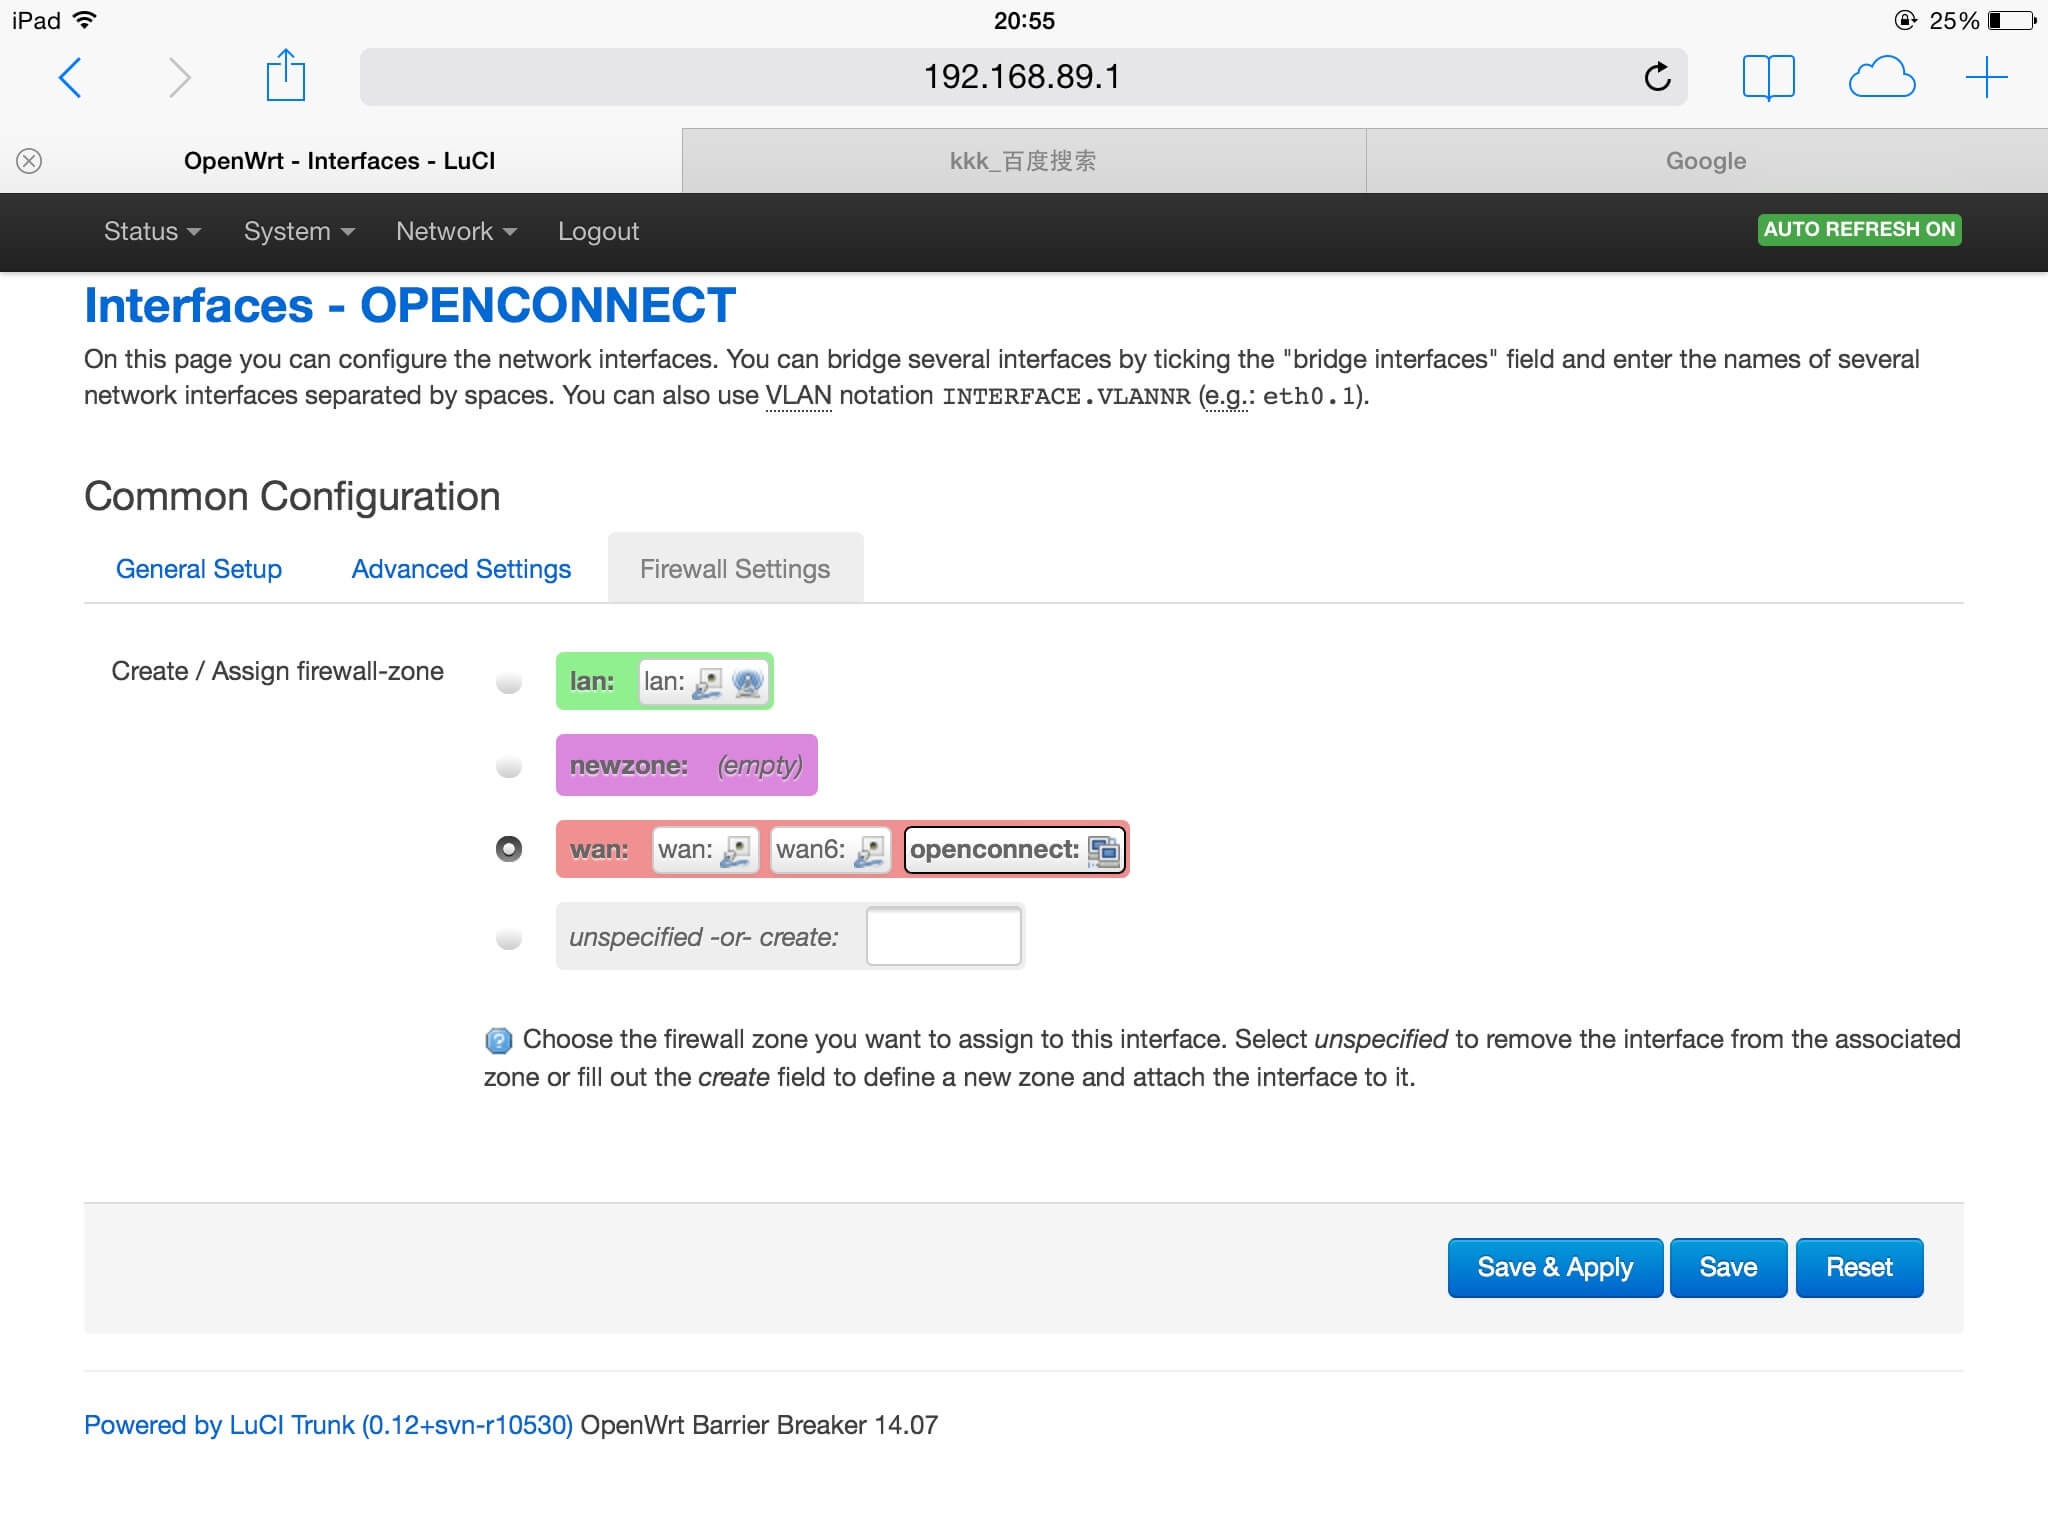Switch to the Google browser tab
This screenshot has height=1536, width=2048.
1706,161
